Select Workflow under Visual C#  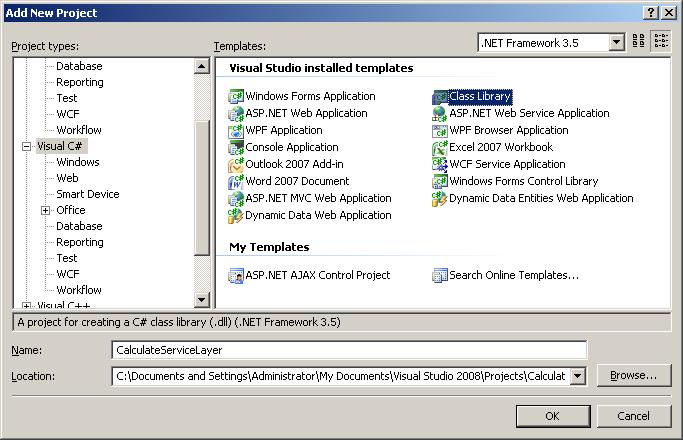coord(79,290)
